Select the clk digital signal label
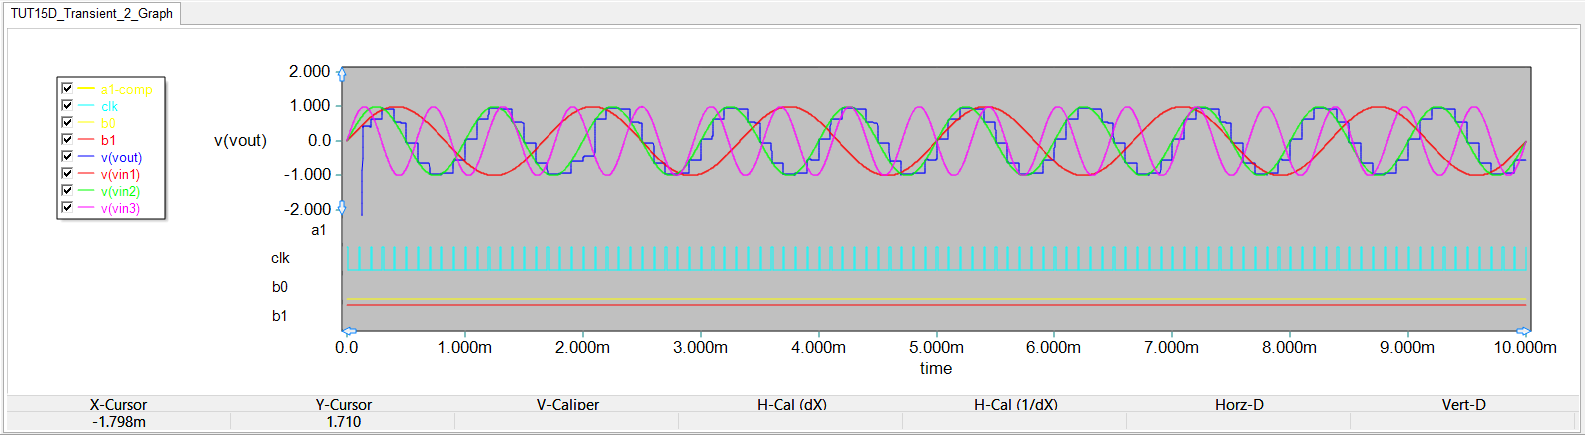 [x=280, y=258]
